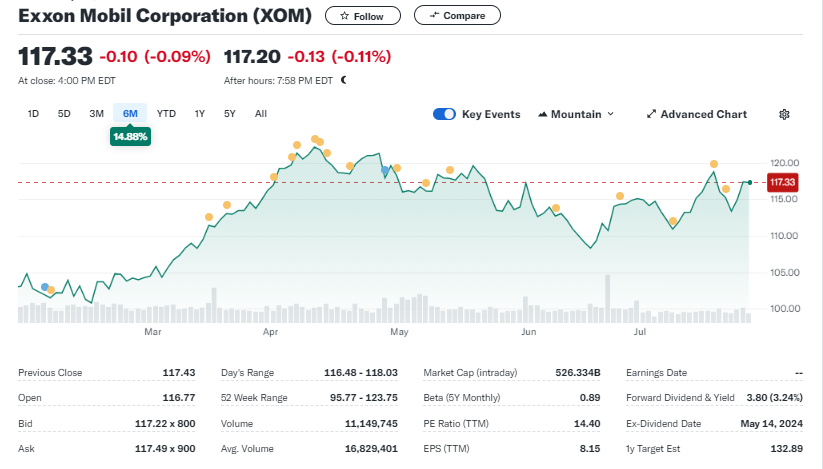Click Ex-Dividend Date May 14, 2024
The image size is (823, 469).
[772, 423]
